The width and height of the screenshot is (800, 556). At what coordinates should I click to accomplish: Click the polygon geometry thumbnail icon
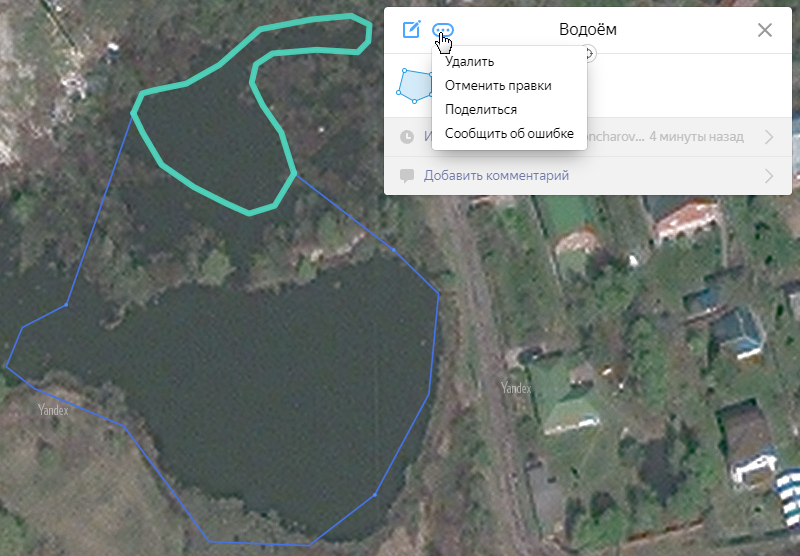pos(414,86)
